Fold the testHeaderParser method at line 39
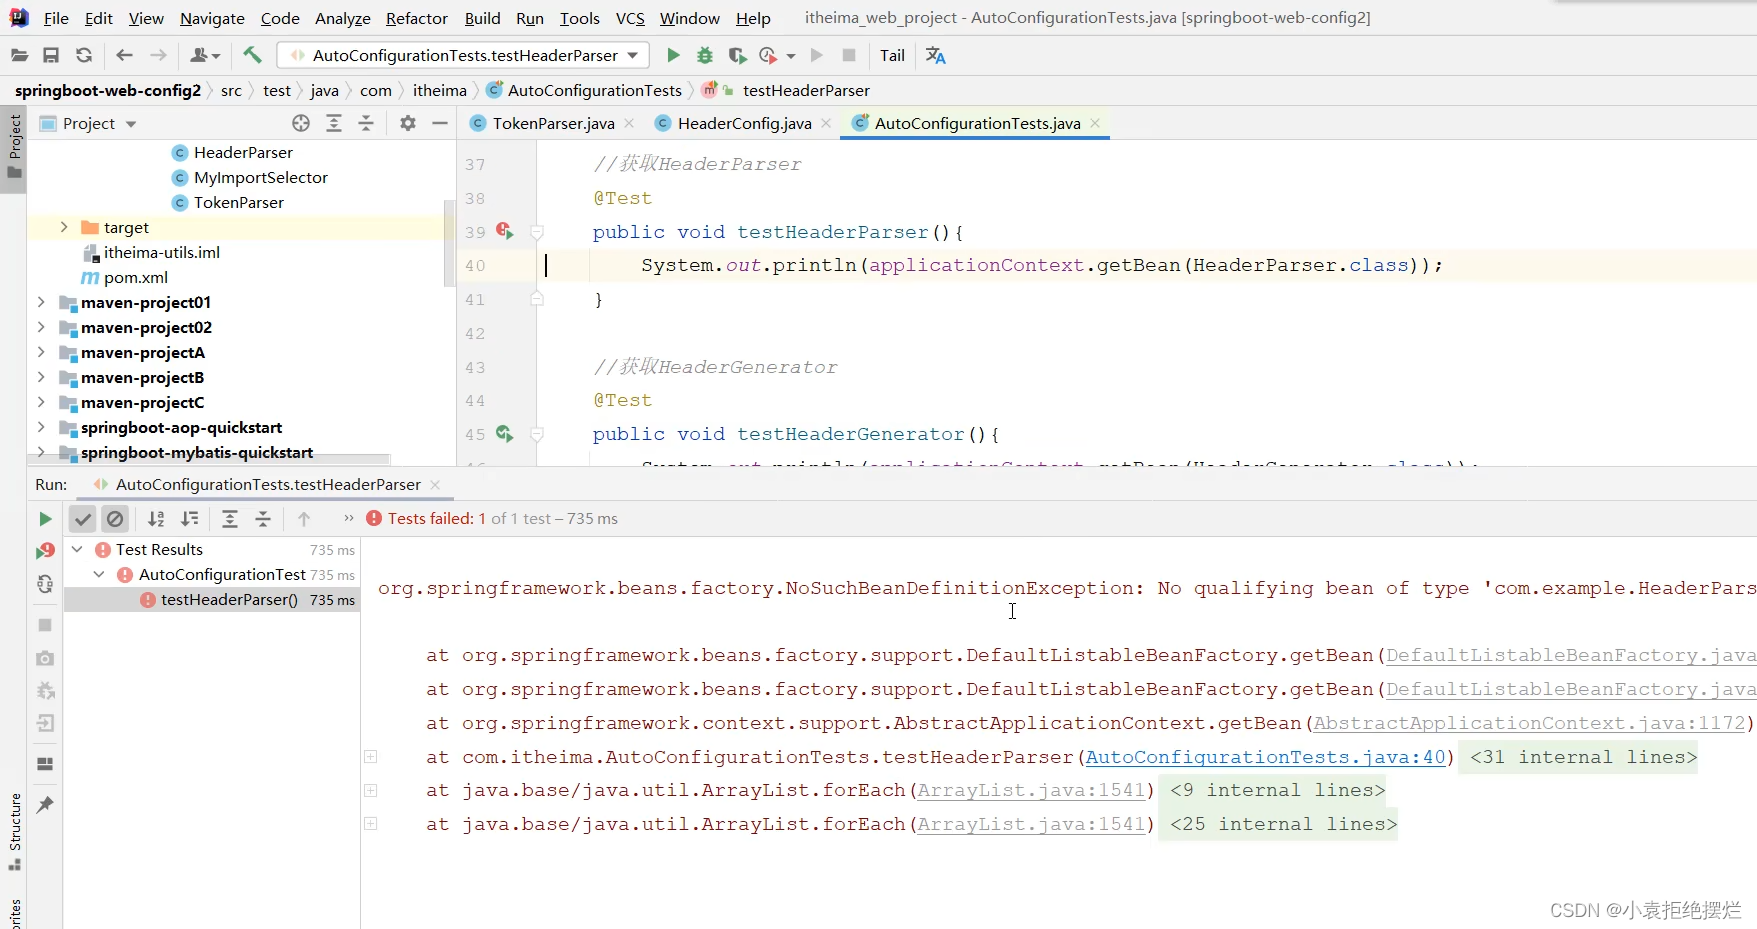Screen dimensions: 1757x929 coord(537,232)
